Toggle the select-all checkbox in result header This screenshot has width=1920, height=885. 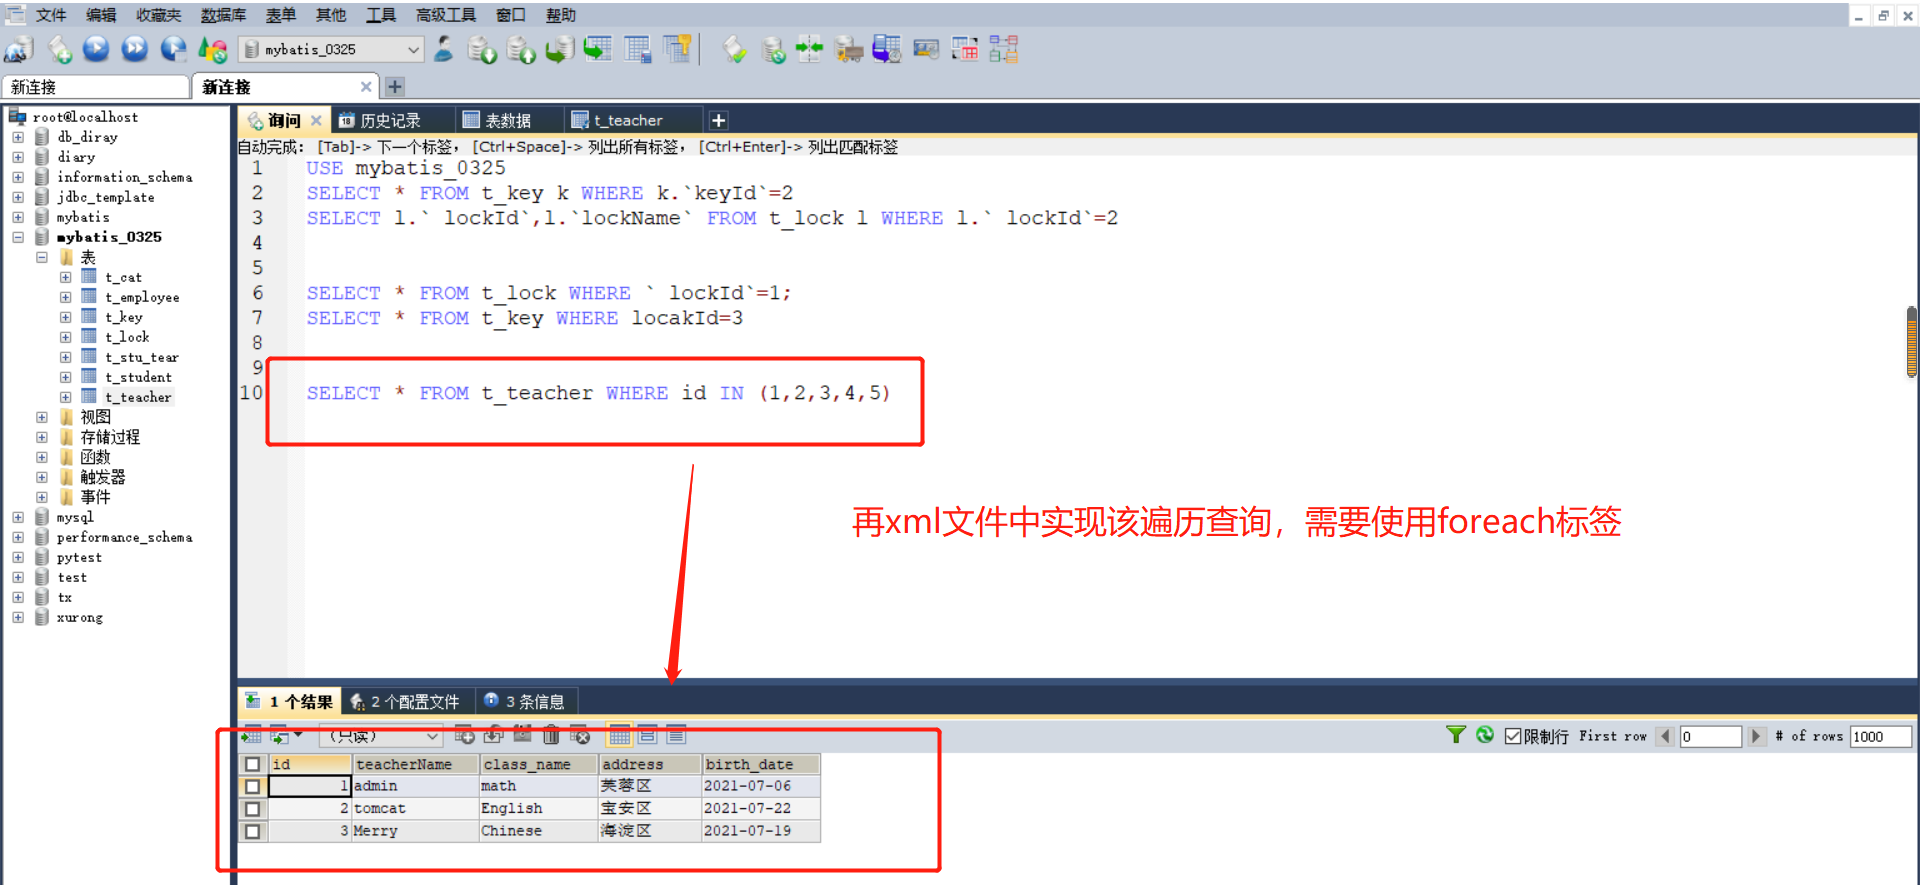(x=253, y=764)
